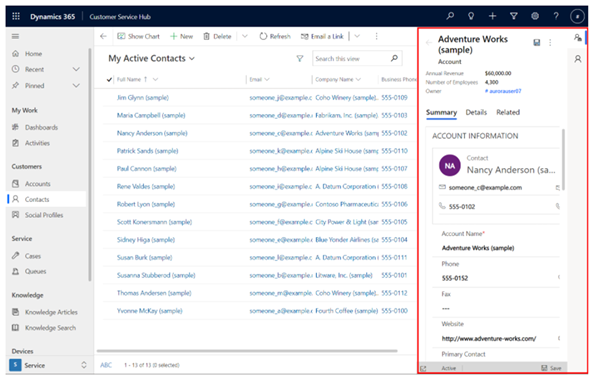Collapse the site map hamburger menu
This screenshot has width=600, height=385.
coord(15,36)
